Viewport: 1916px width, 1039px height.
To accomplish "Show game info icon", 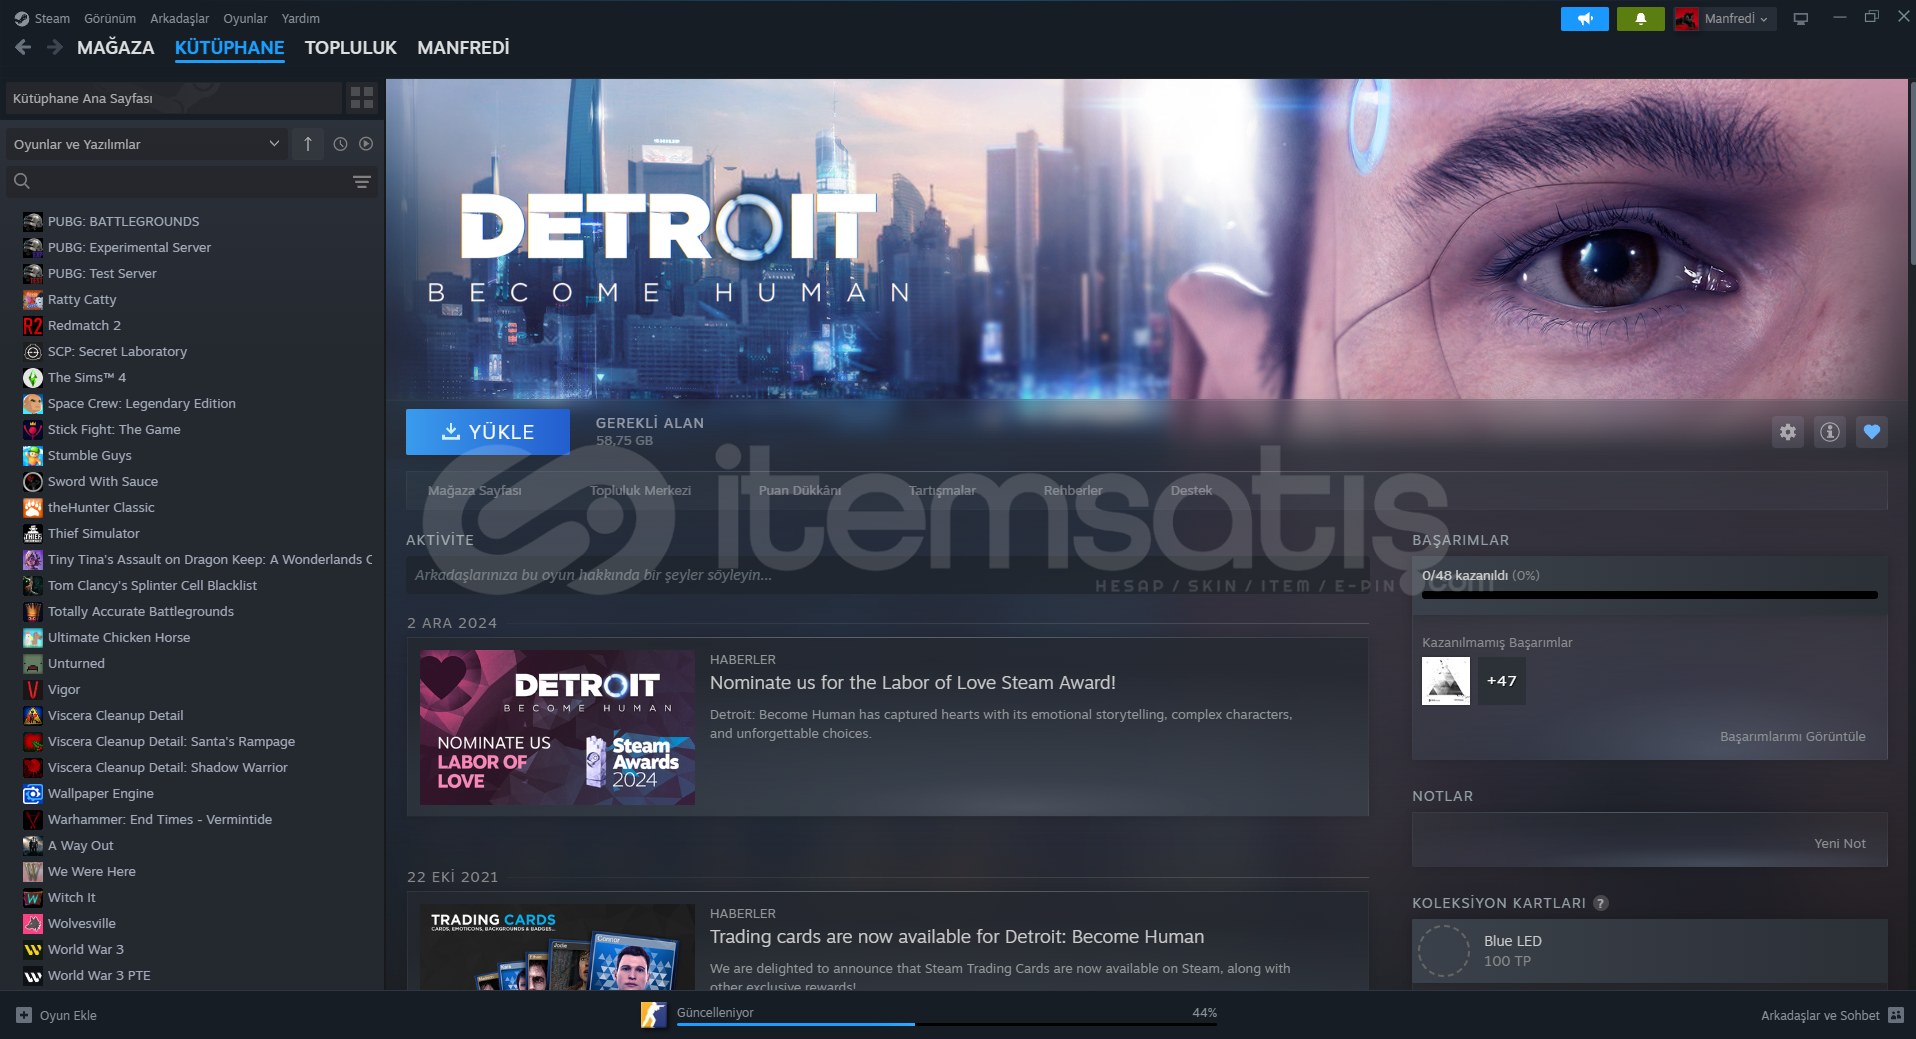I will click(x=1829, y=432).
